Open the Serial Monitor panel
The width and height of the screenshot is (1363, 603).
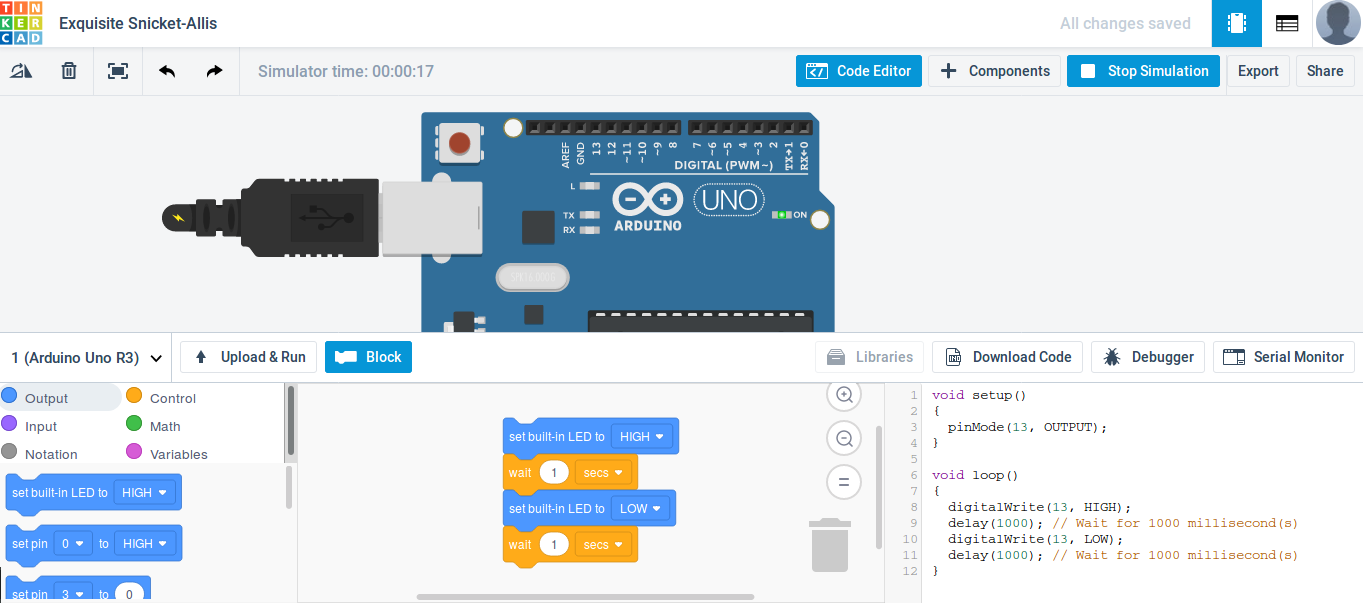1283,357
